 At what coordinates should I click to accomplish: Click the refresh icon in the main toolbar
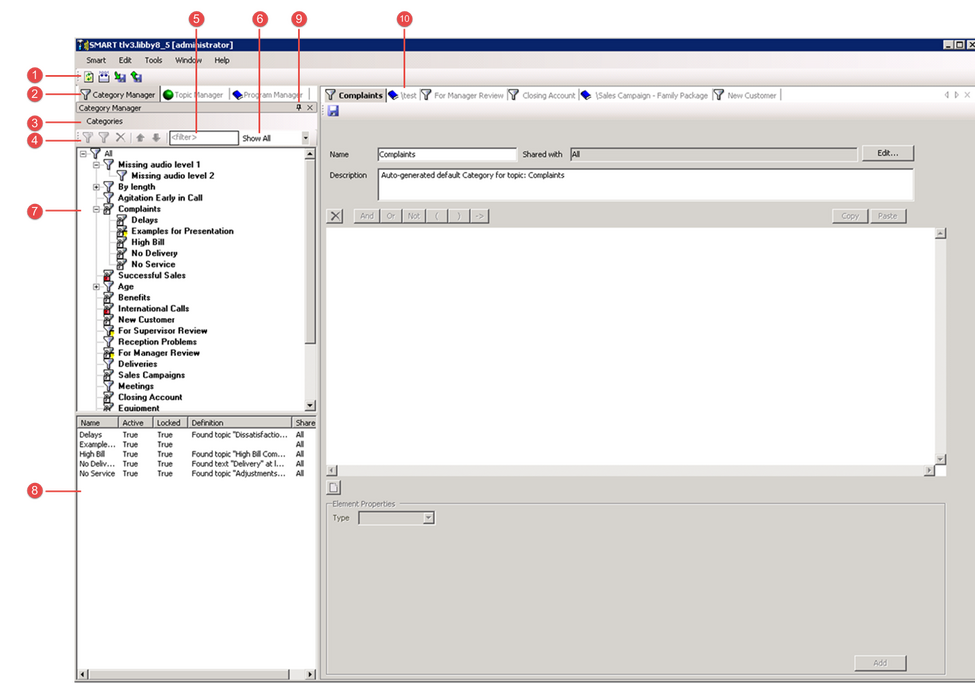[x=89, y=77]
